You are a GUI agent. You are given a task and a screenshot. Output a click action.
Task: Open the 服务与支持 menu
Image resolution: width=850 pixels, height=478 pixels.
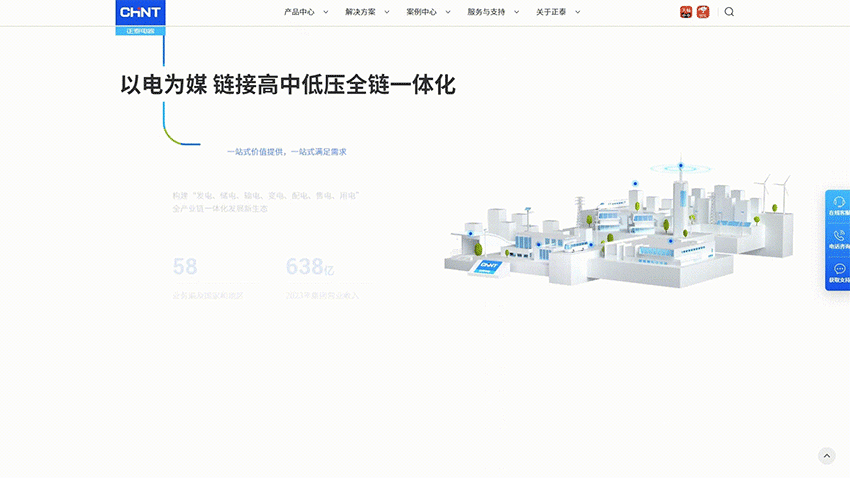486,12
